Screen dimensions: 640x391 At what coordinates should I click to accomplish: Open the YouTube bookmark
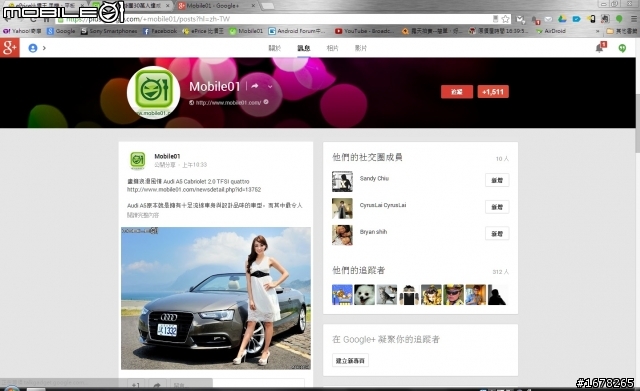364,31
